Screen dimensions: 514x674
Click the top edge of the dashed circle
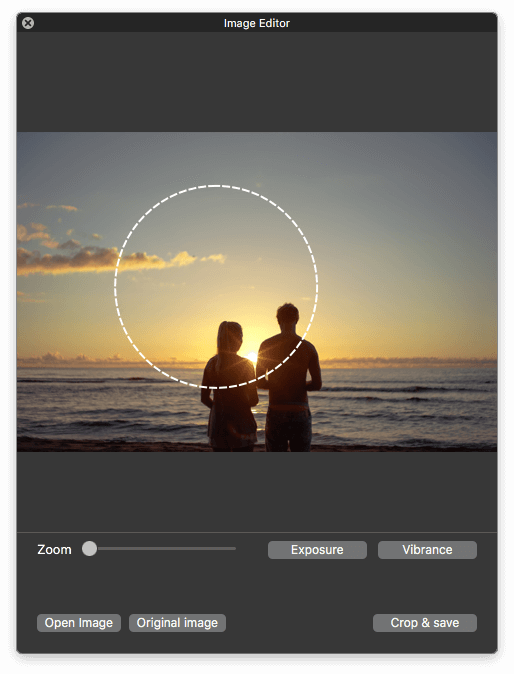click(x=216, y=186)
